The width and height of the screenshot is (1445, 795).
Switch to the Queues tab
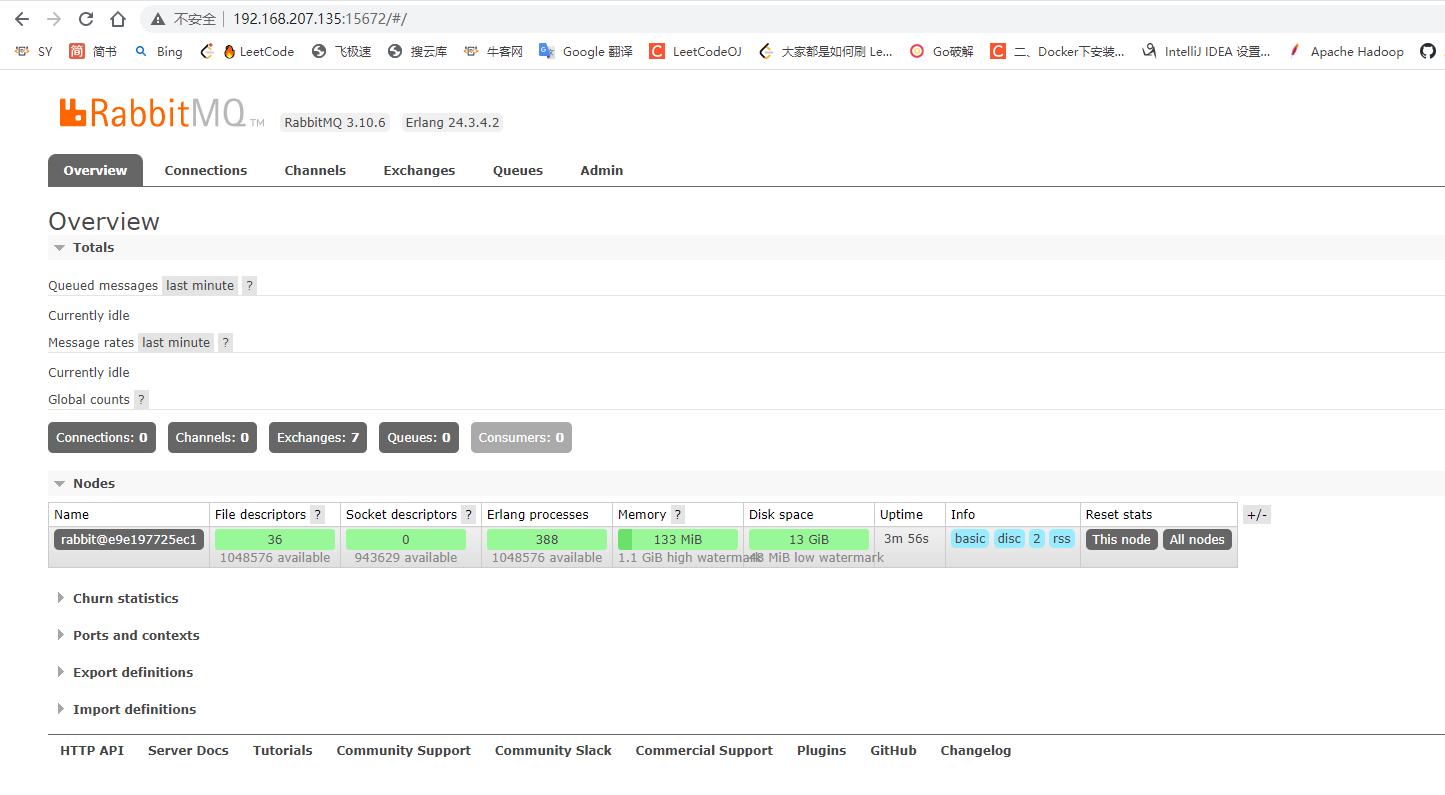[518, 170]
